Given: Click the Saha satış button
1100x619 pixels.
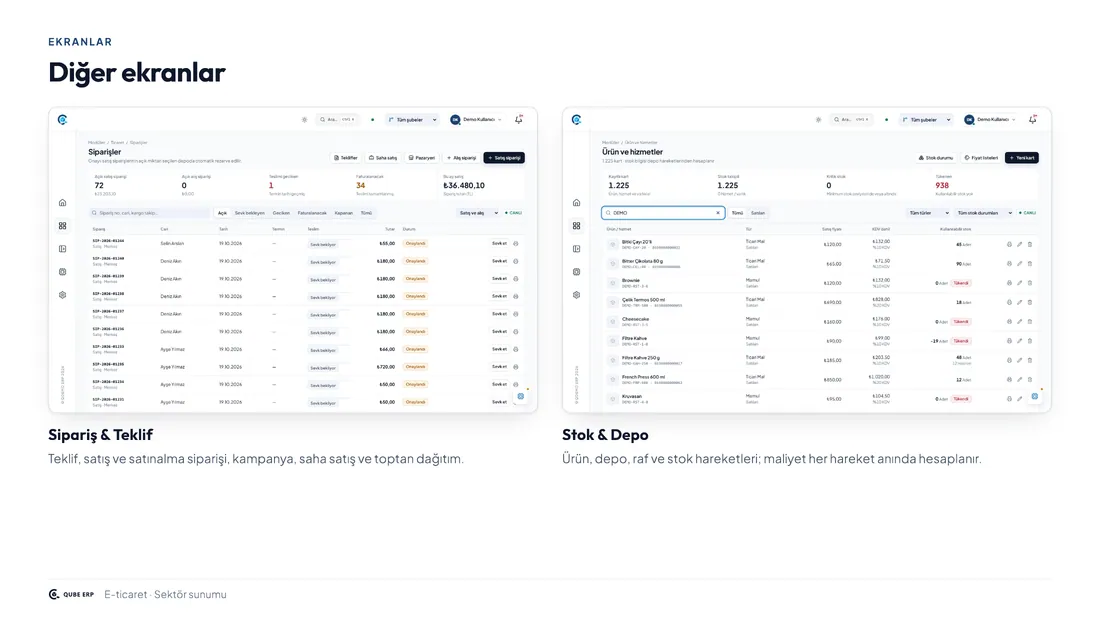Looking at the screenshot, I should [383, 158].
